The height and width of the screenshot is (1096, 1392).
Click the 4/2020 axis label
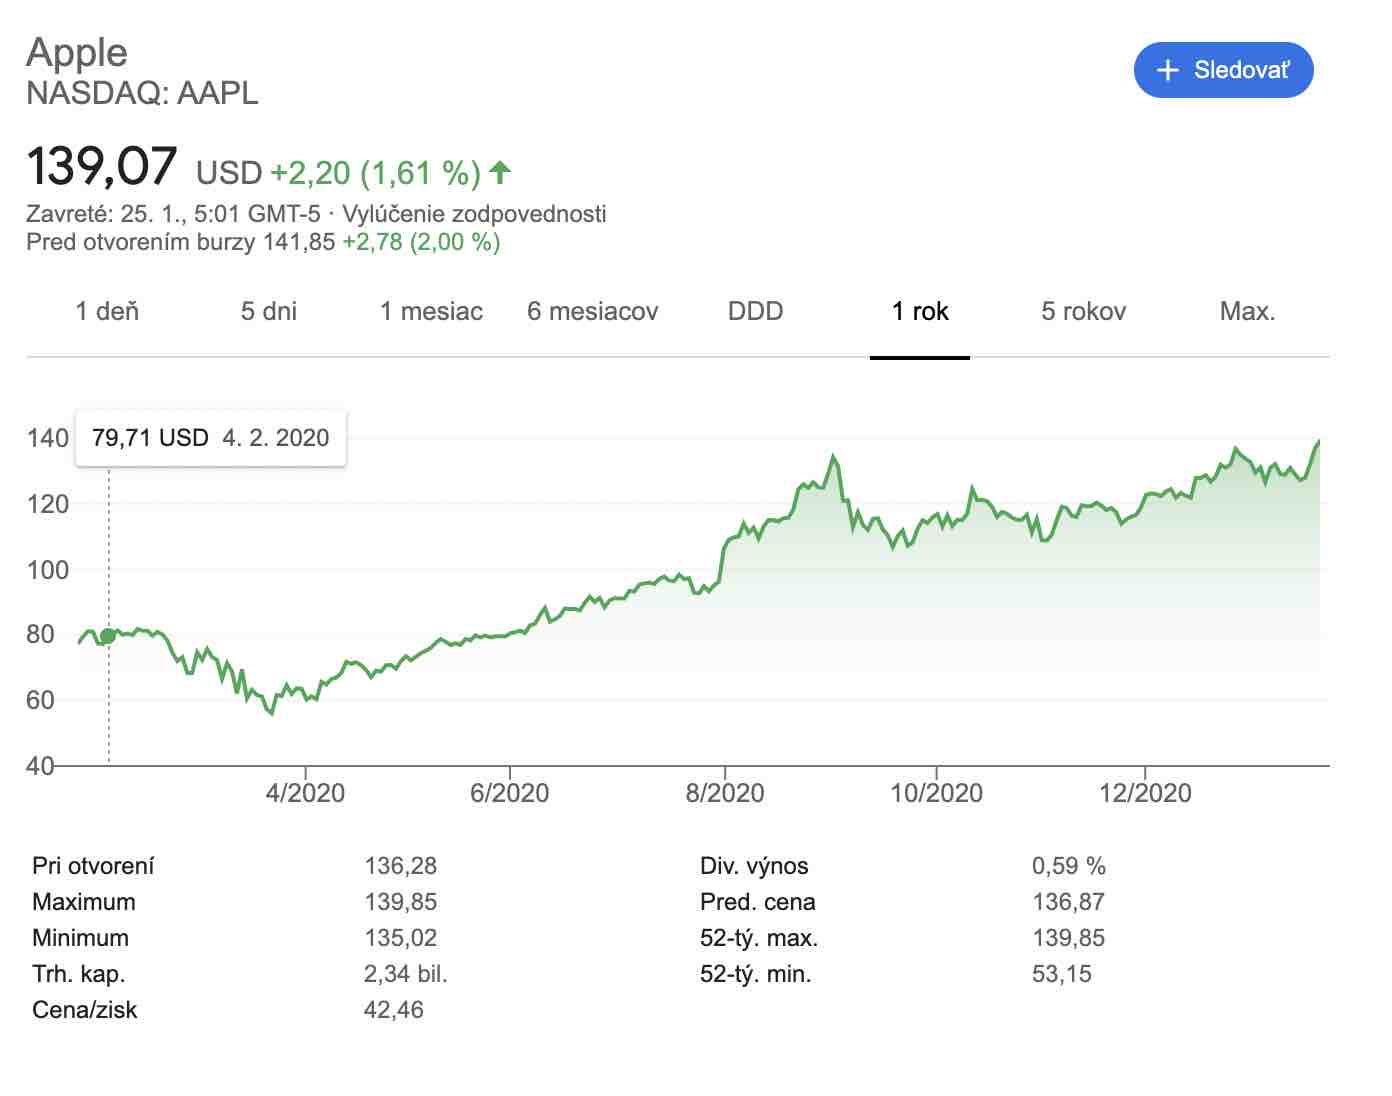point(305,793)
